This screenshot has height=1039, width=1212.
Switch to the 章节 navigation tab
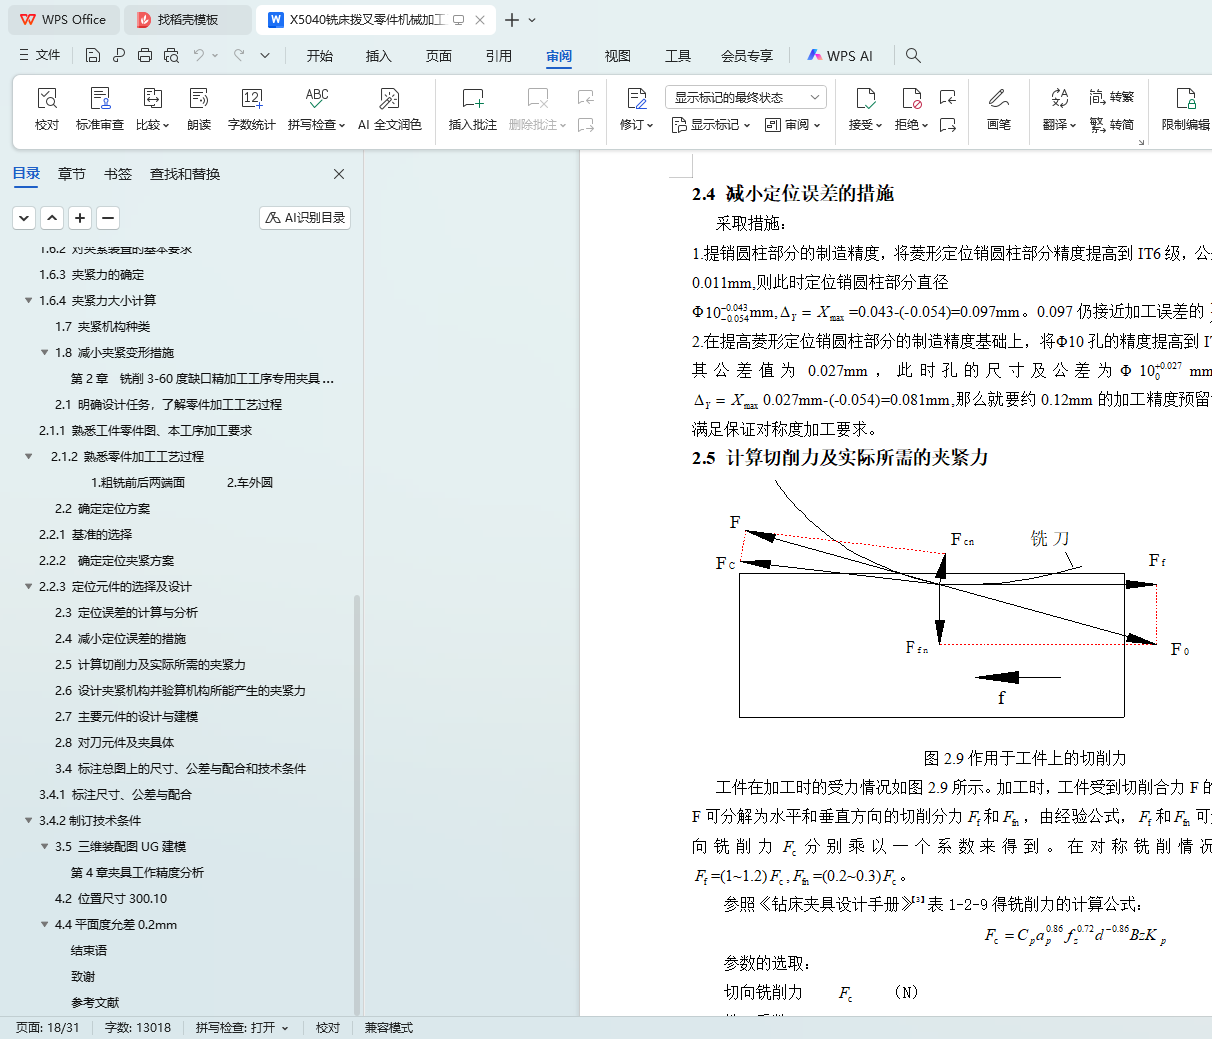(72, 174)
